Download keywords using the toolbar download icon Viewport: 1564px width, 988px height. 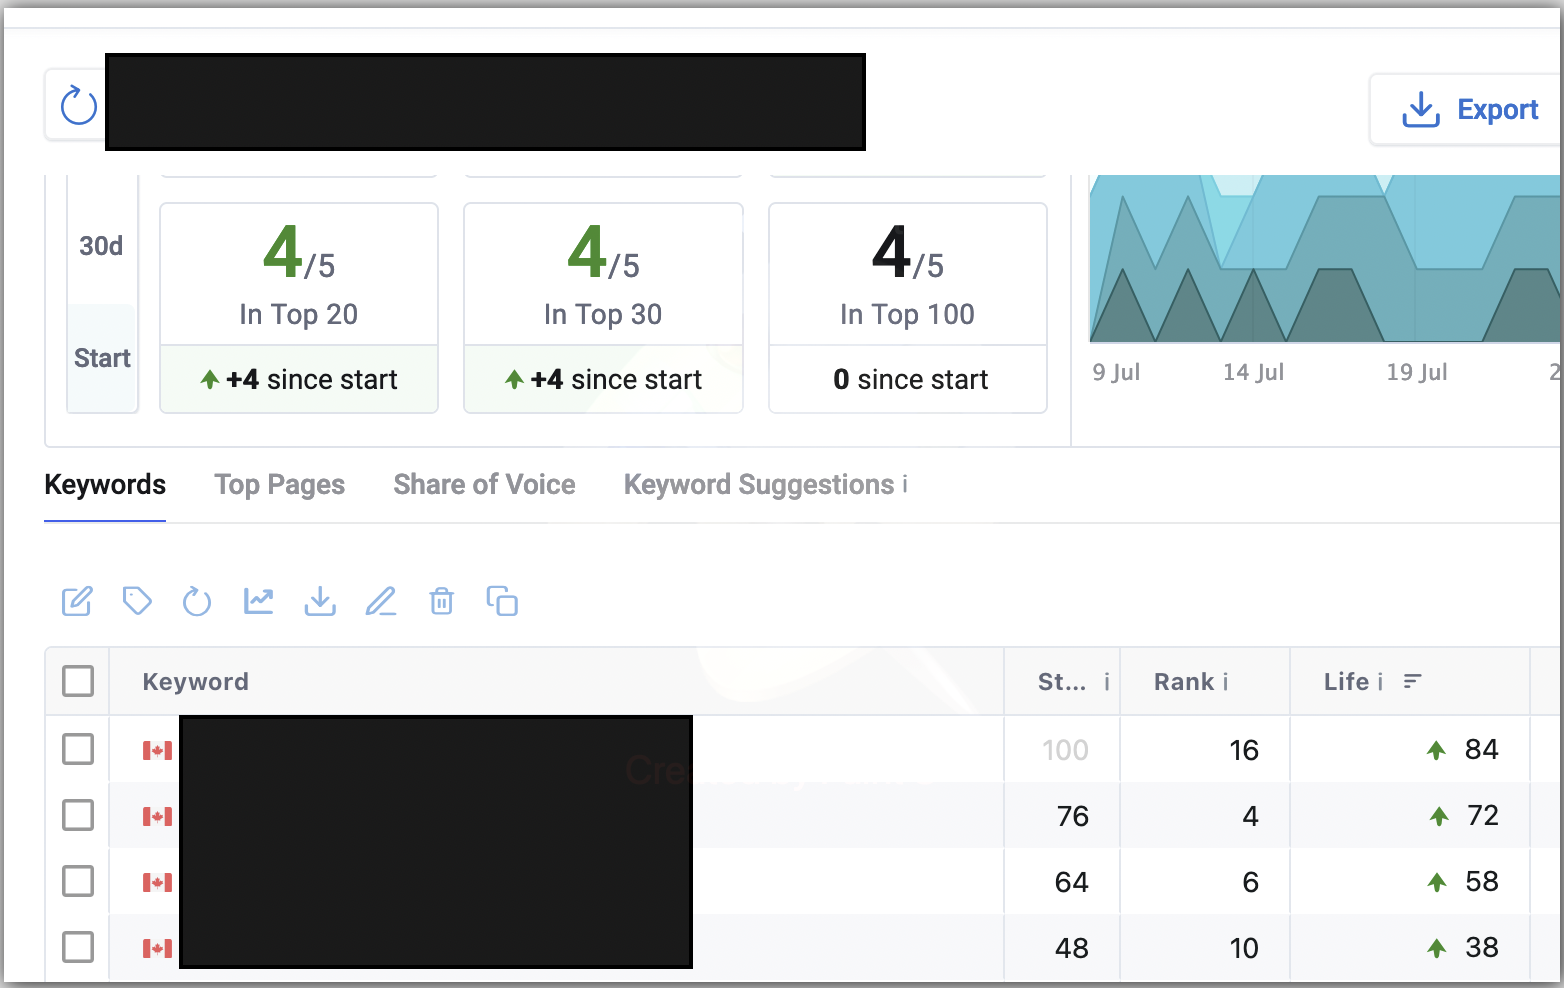pyautogui.click(x=320, y=601)
